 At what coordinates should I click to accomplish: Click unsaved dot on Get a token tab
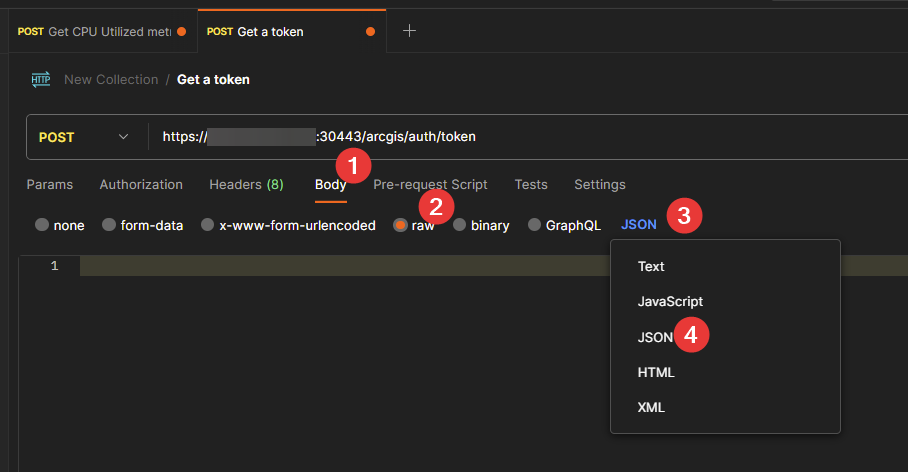371,31
